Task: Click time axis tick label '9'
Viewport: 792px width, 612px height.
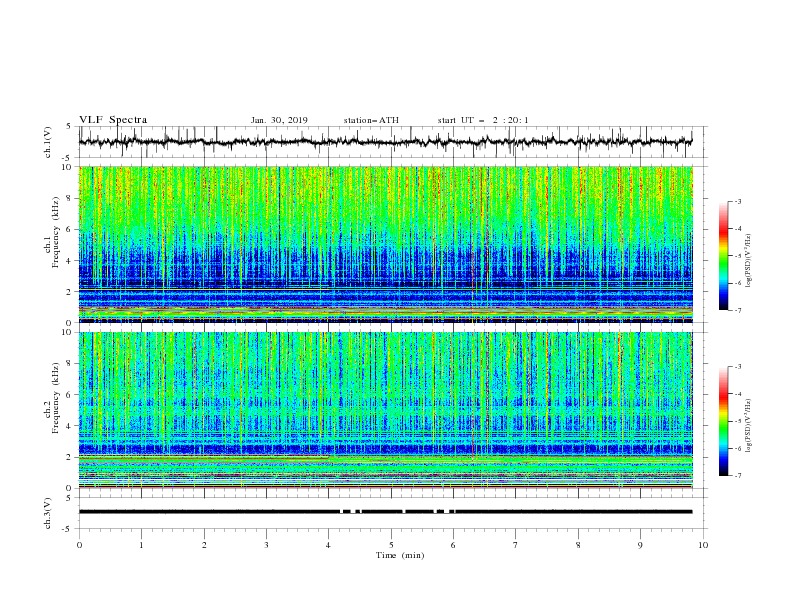Action: (x=640, y=545)
